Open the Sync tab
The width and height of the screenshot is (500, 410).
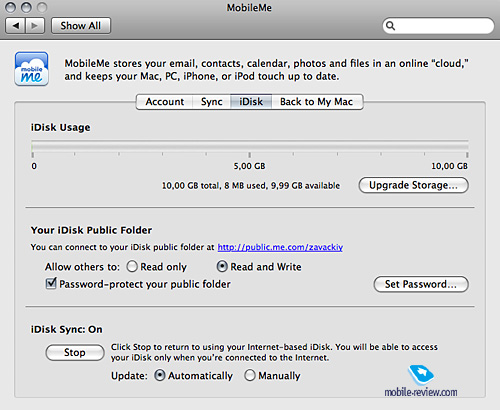(211, 102)
